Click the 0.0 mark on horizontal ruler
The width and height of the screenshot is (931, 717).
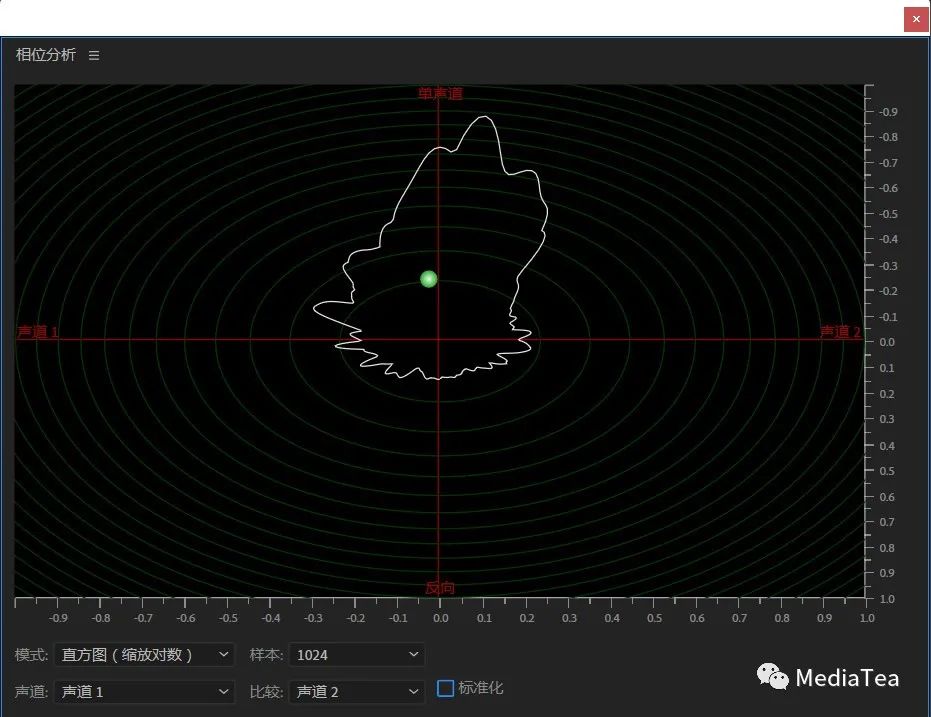[441, 618]
